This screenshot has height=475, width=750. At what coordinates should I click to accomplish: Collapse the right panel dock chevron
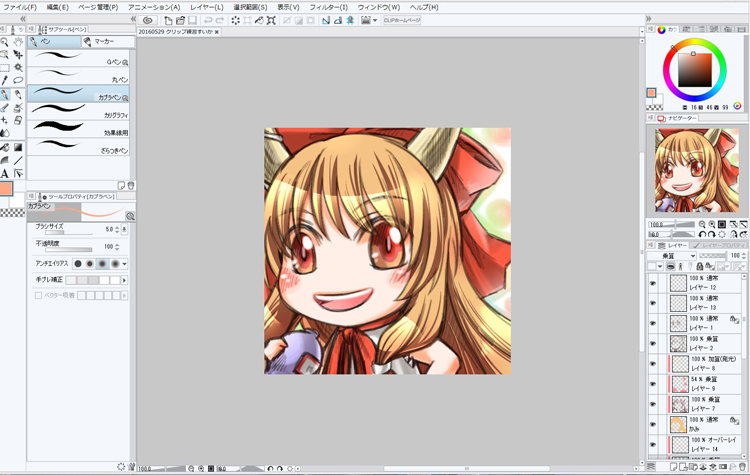tap(649, 19)
